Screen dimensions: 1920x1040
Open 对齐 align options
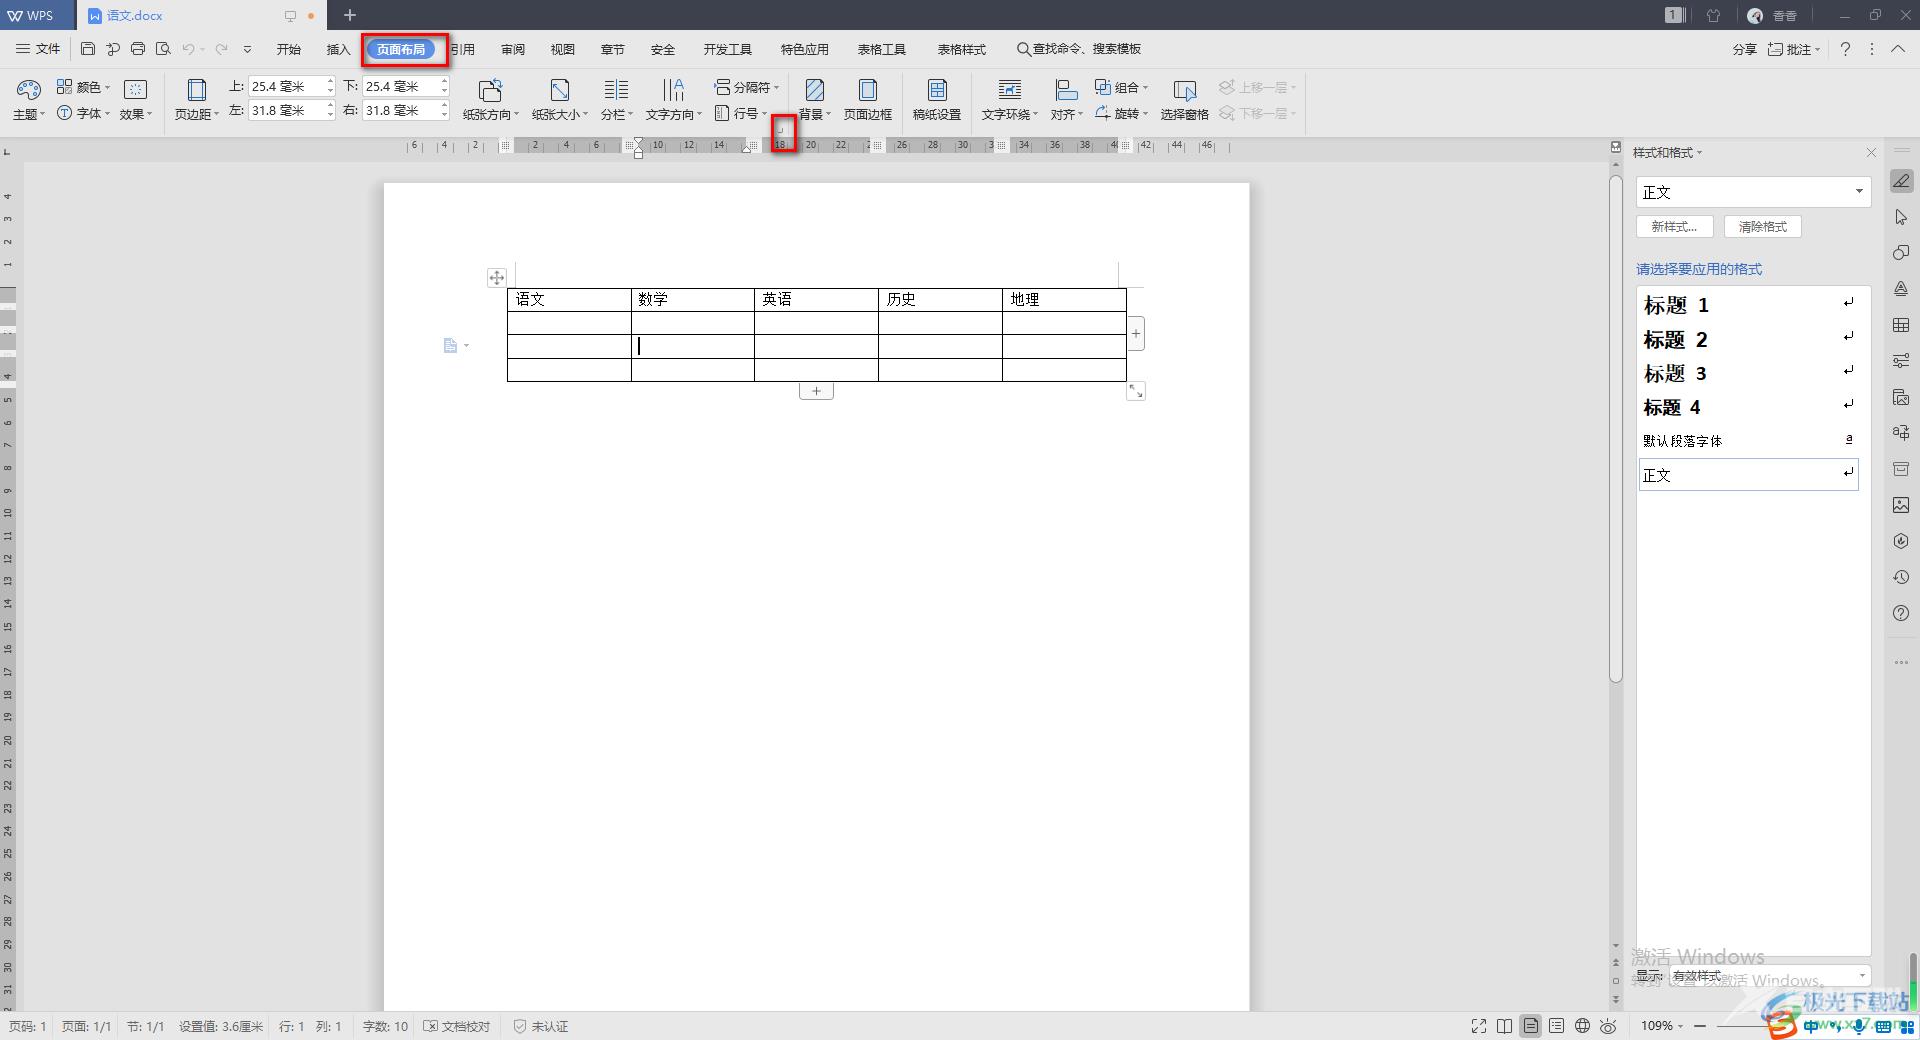(1066, 100)
